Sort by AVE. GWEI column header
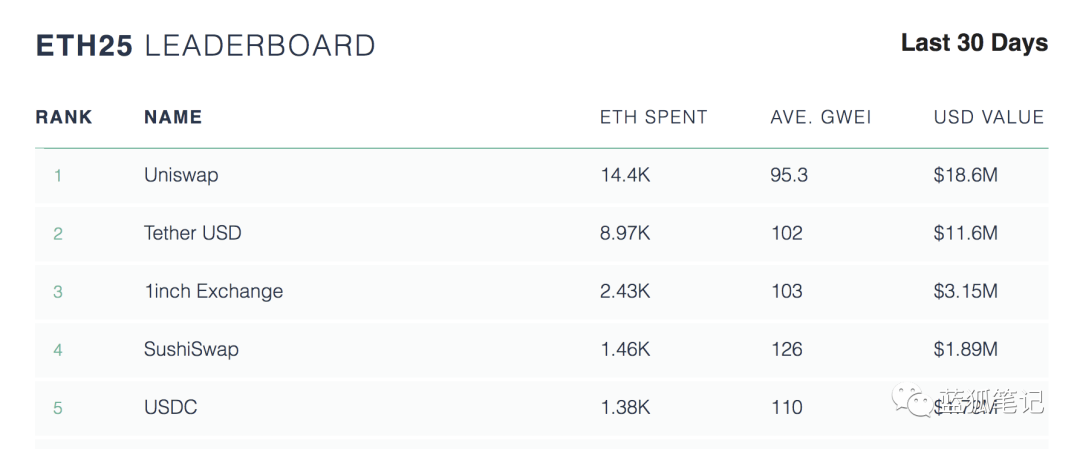The image size is (1080, 449). coord(821,117)
